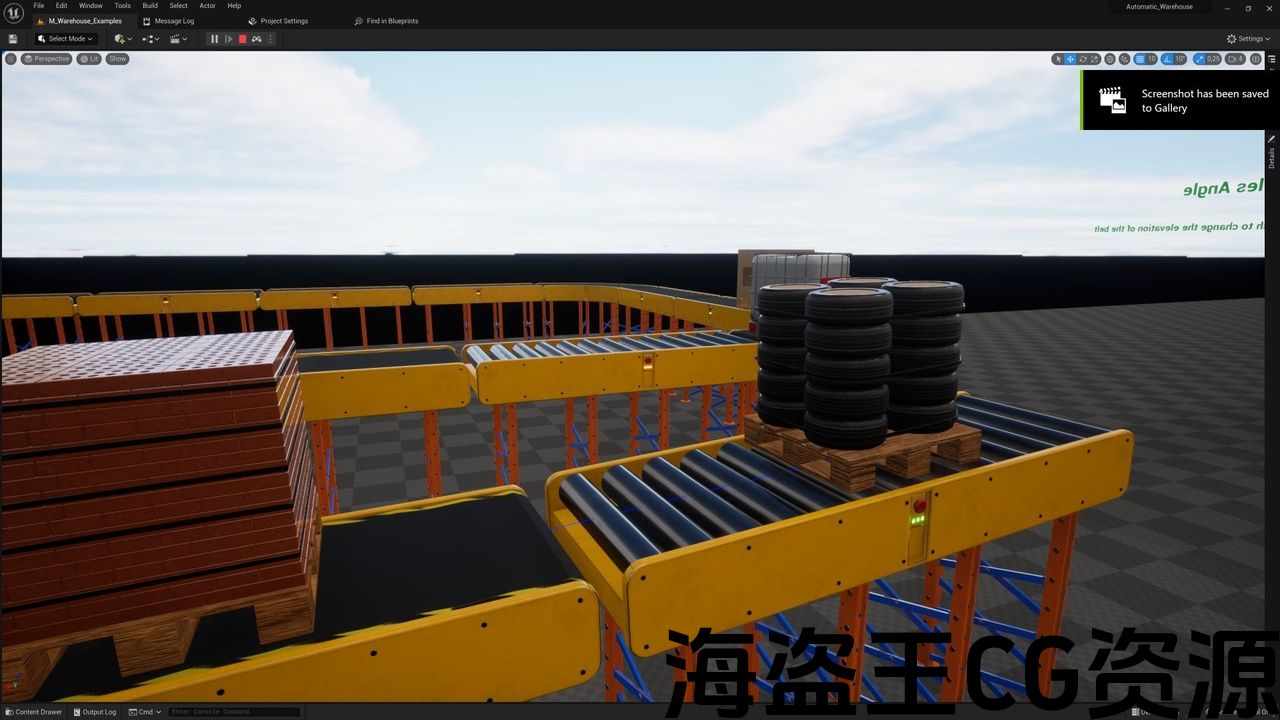Select the translate (move) gizmo tool
The width and height of the screenshot is (1280, 720).
(1070, 59)
